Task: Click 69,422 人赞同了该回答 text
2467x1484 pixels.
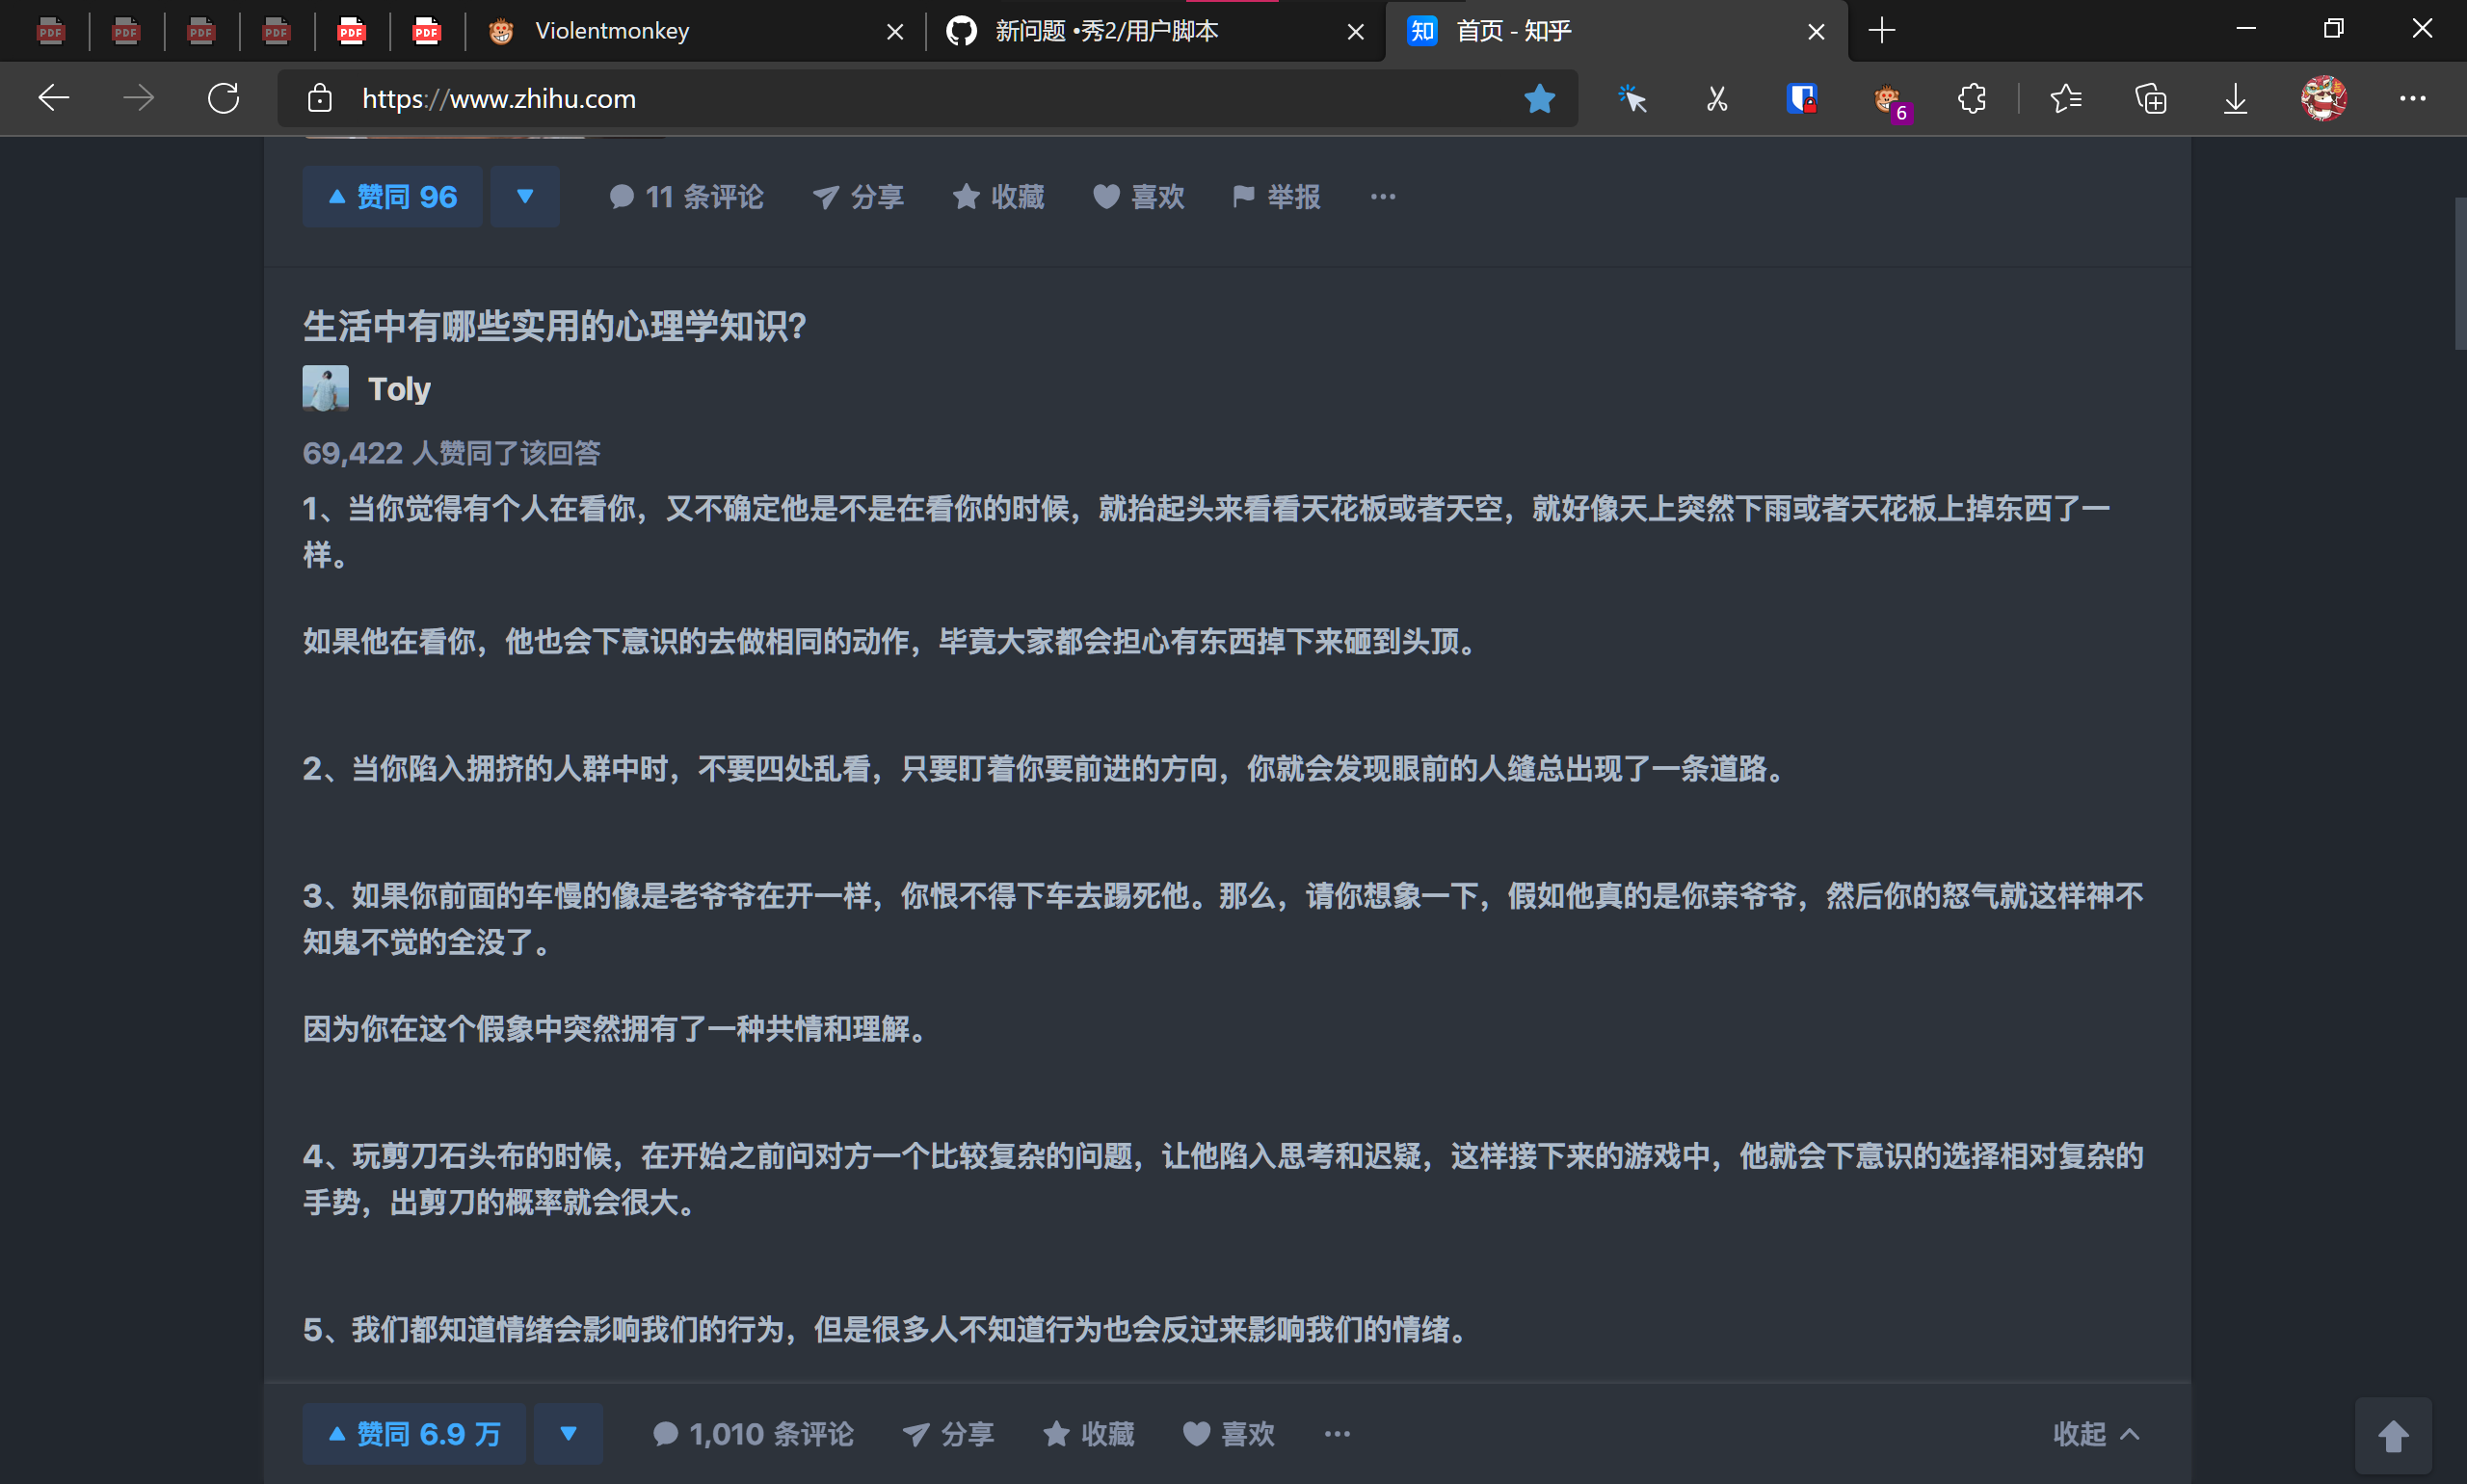Action: 451,453
